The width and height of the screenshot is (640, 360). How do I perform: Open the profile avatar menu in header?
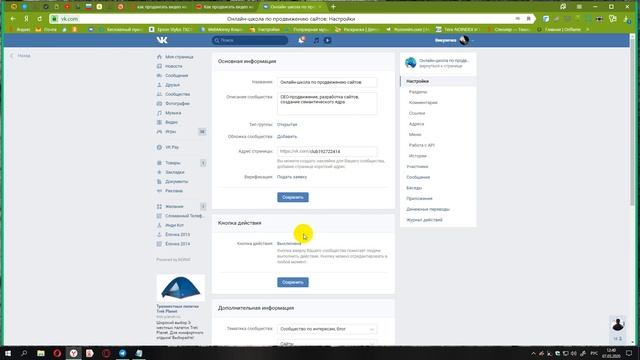click(x=464, y=40)
